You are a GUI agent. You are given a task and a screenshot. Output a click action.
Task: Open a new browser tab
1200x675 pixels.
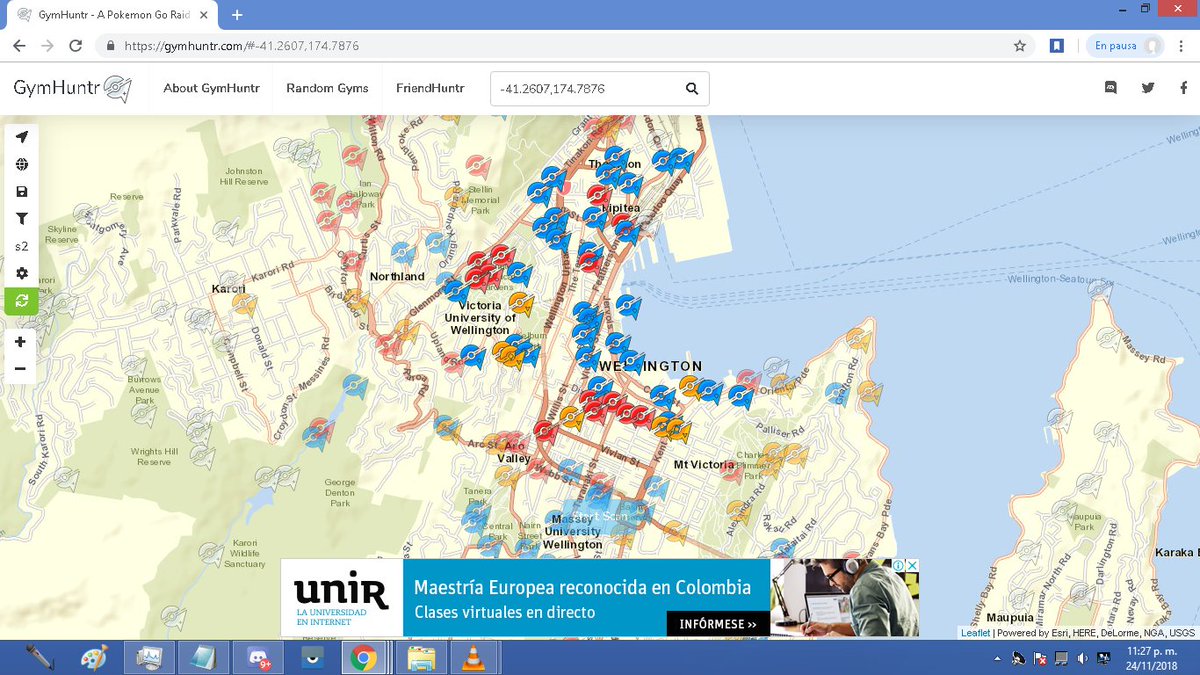click(237, 15)
